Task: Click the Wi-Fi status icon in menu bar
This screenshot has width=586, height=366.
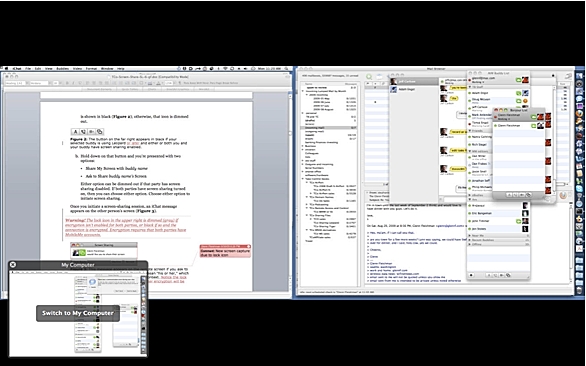Action: pyautogui.click(x=225, y=69)
